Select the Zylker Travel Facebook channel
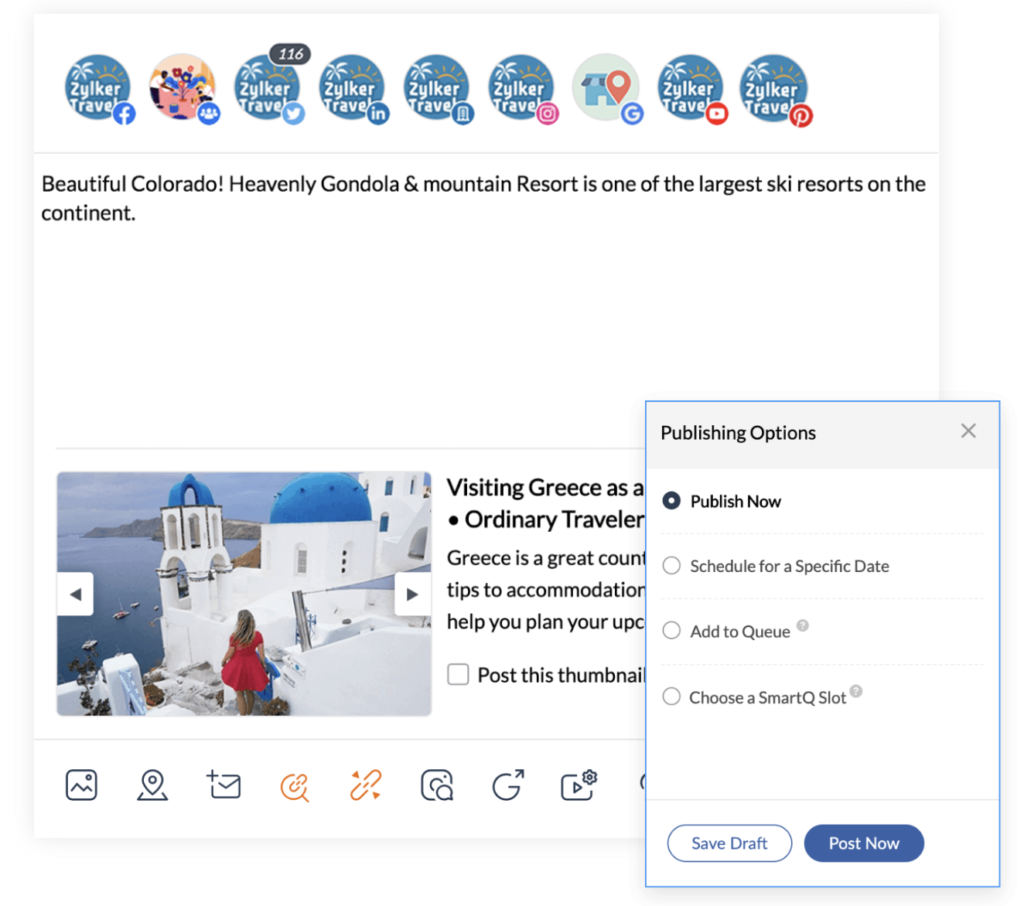 [x=99, y=88]
